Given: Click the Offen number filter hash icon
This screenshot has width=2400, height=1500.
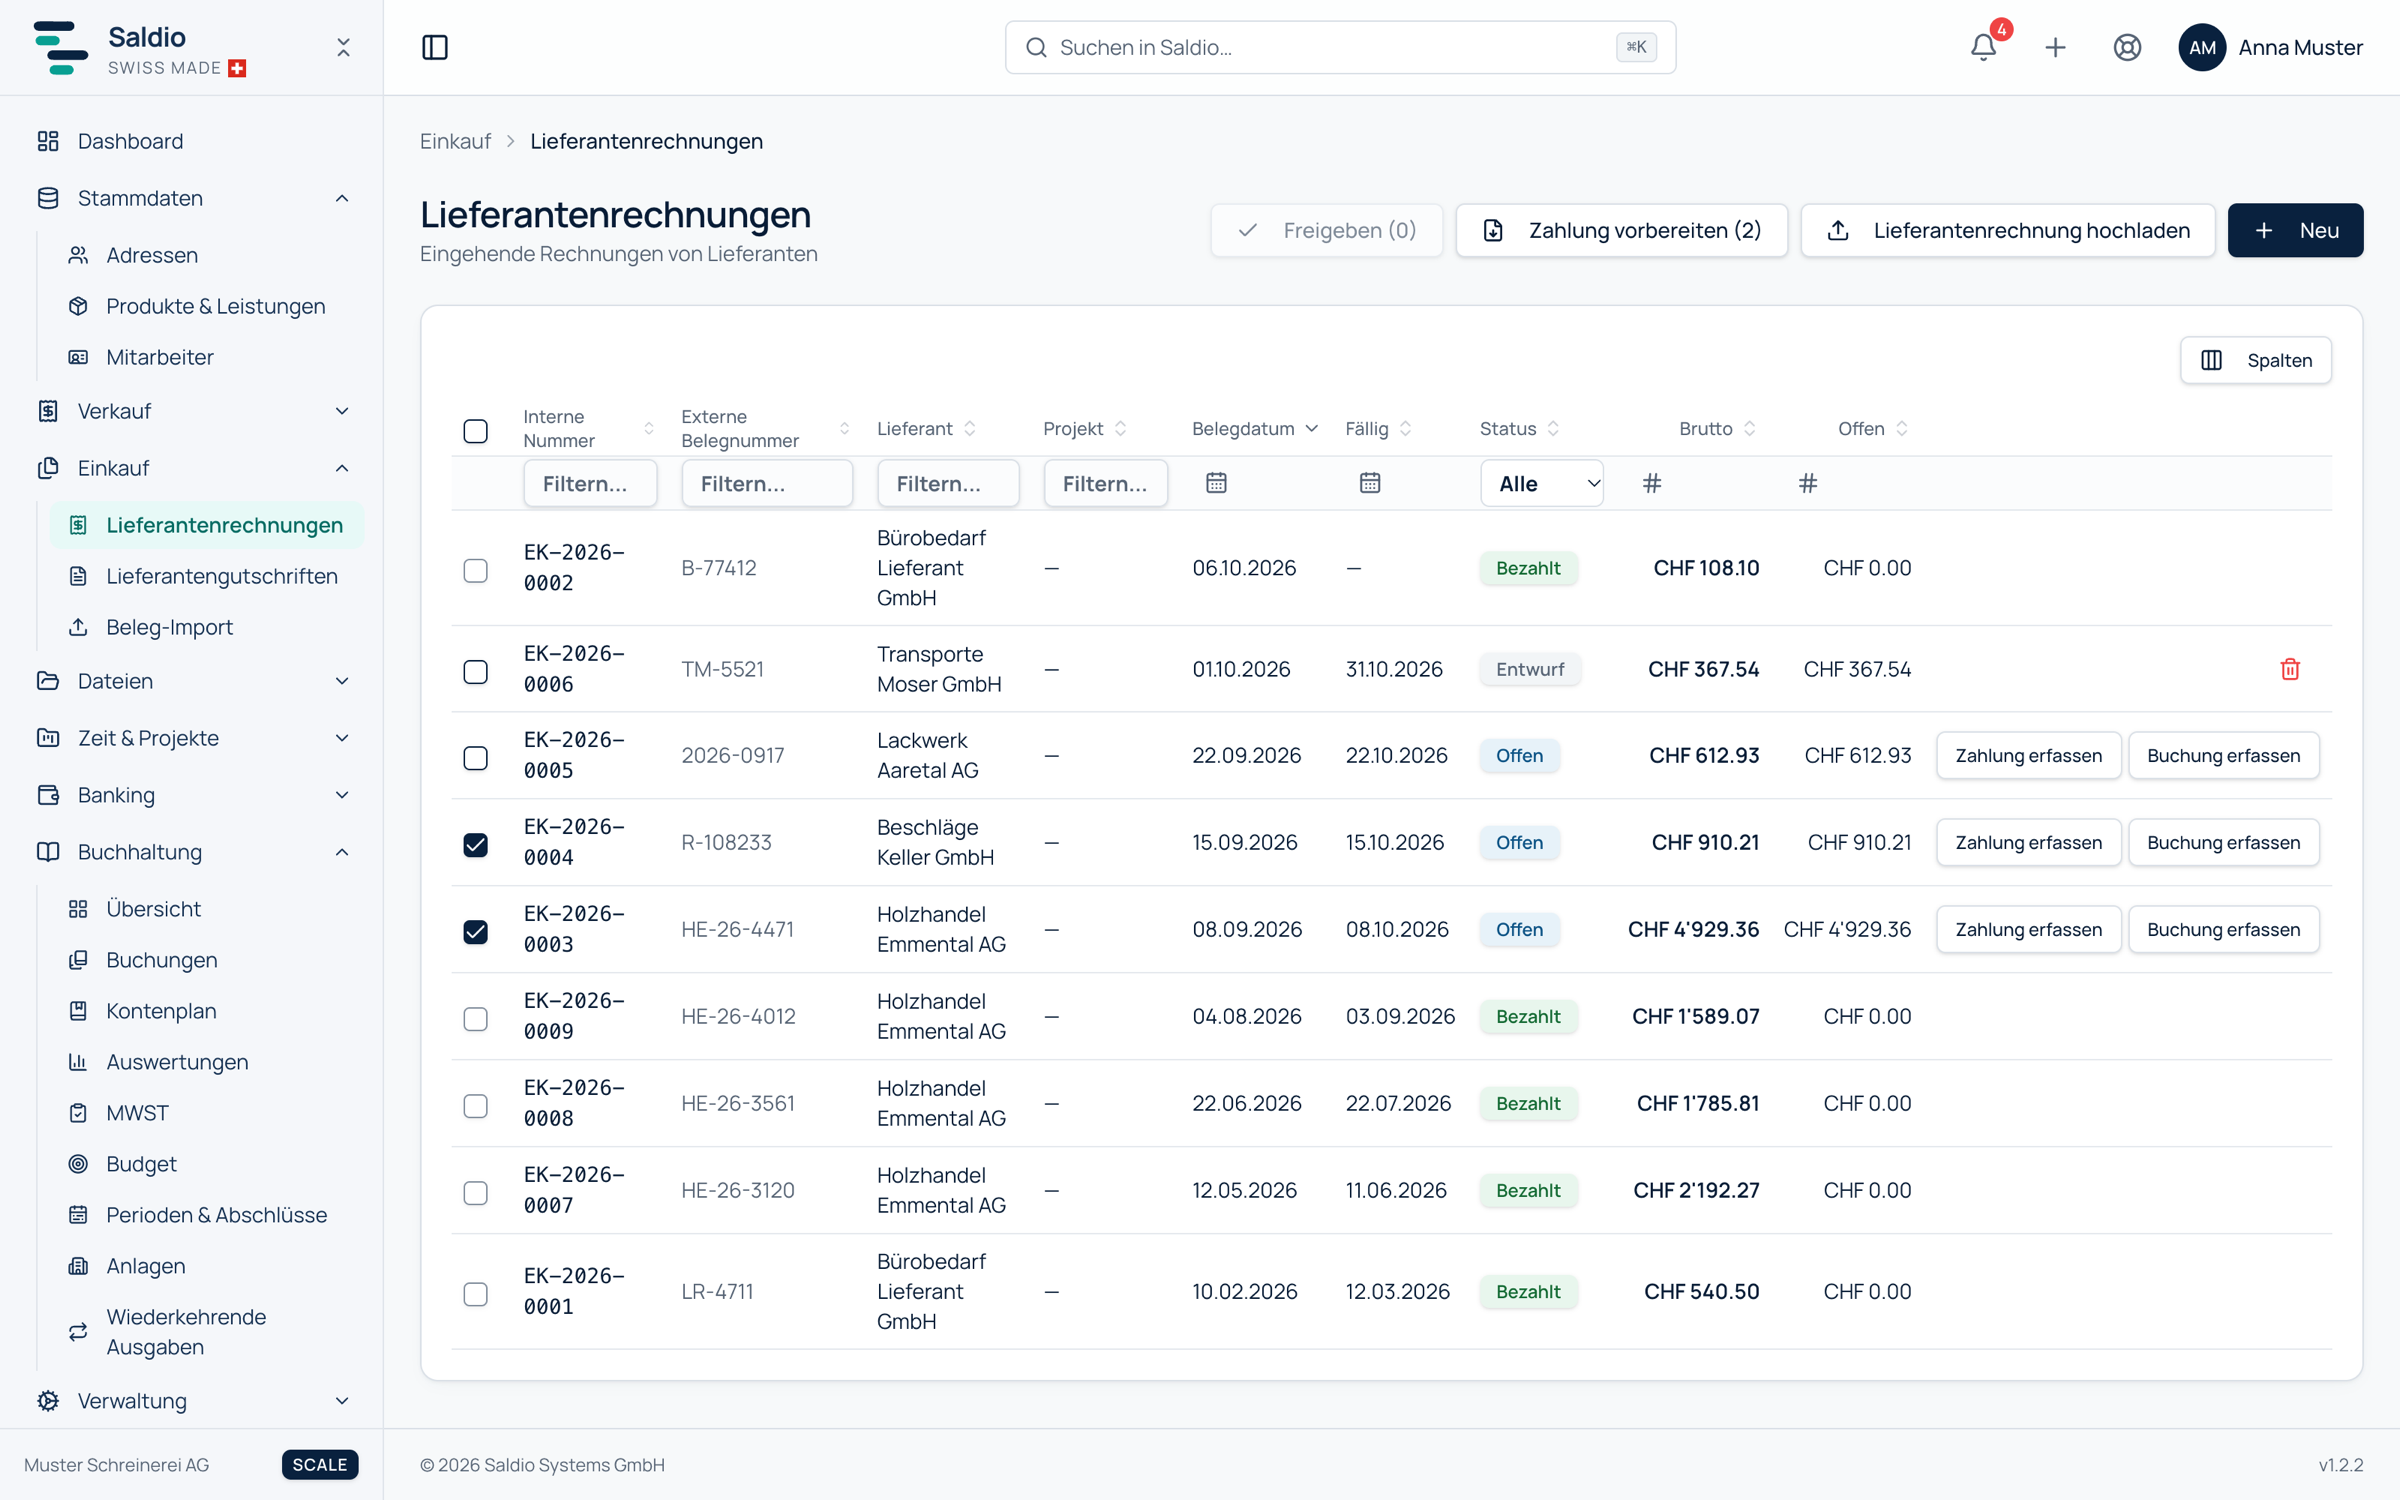Looking at the screenshot, I should pyautogui.click(x=1808, y=483).
